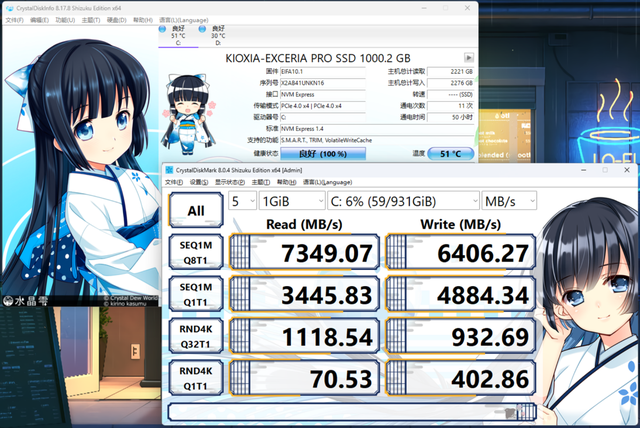The image size is (640, 428).
Task: Select the C: drive status icon in CrystalDiskInfo
Action: click(162, 29)
